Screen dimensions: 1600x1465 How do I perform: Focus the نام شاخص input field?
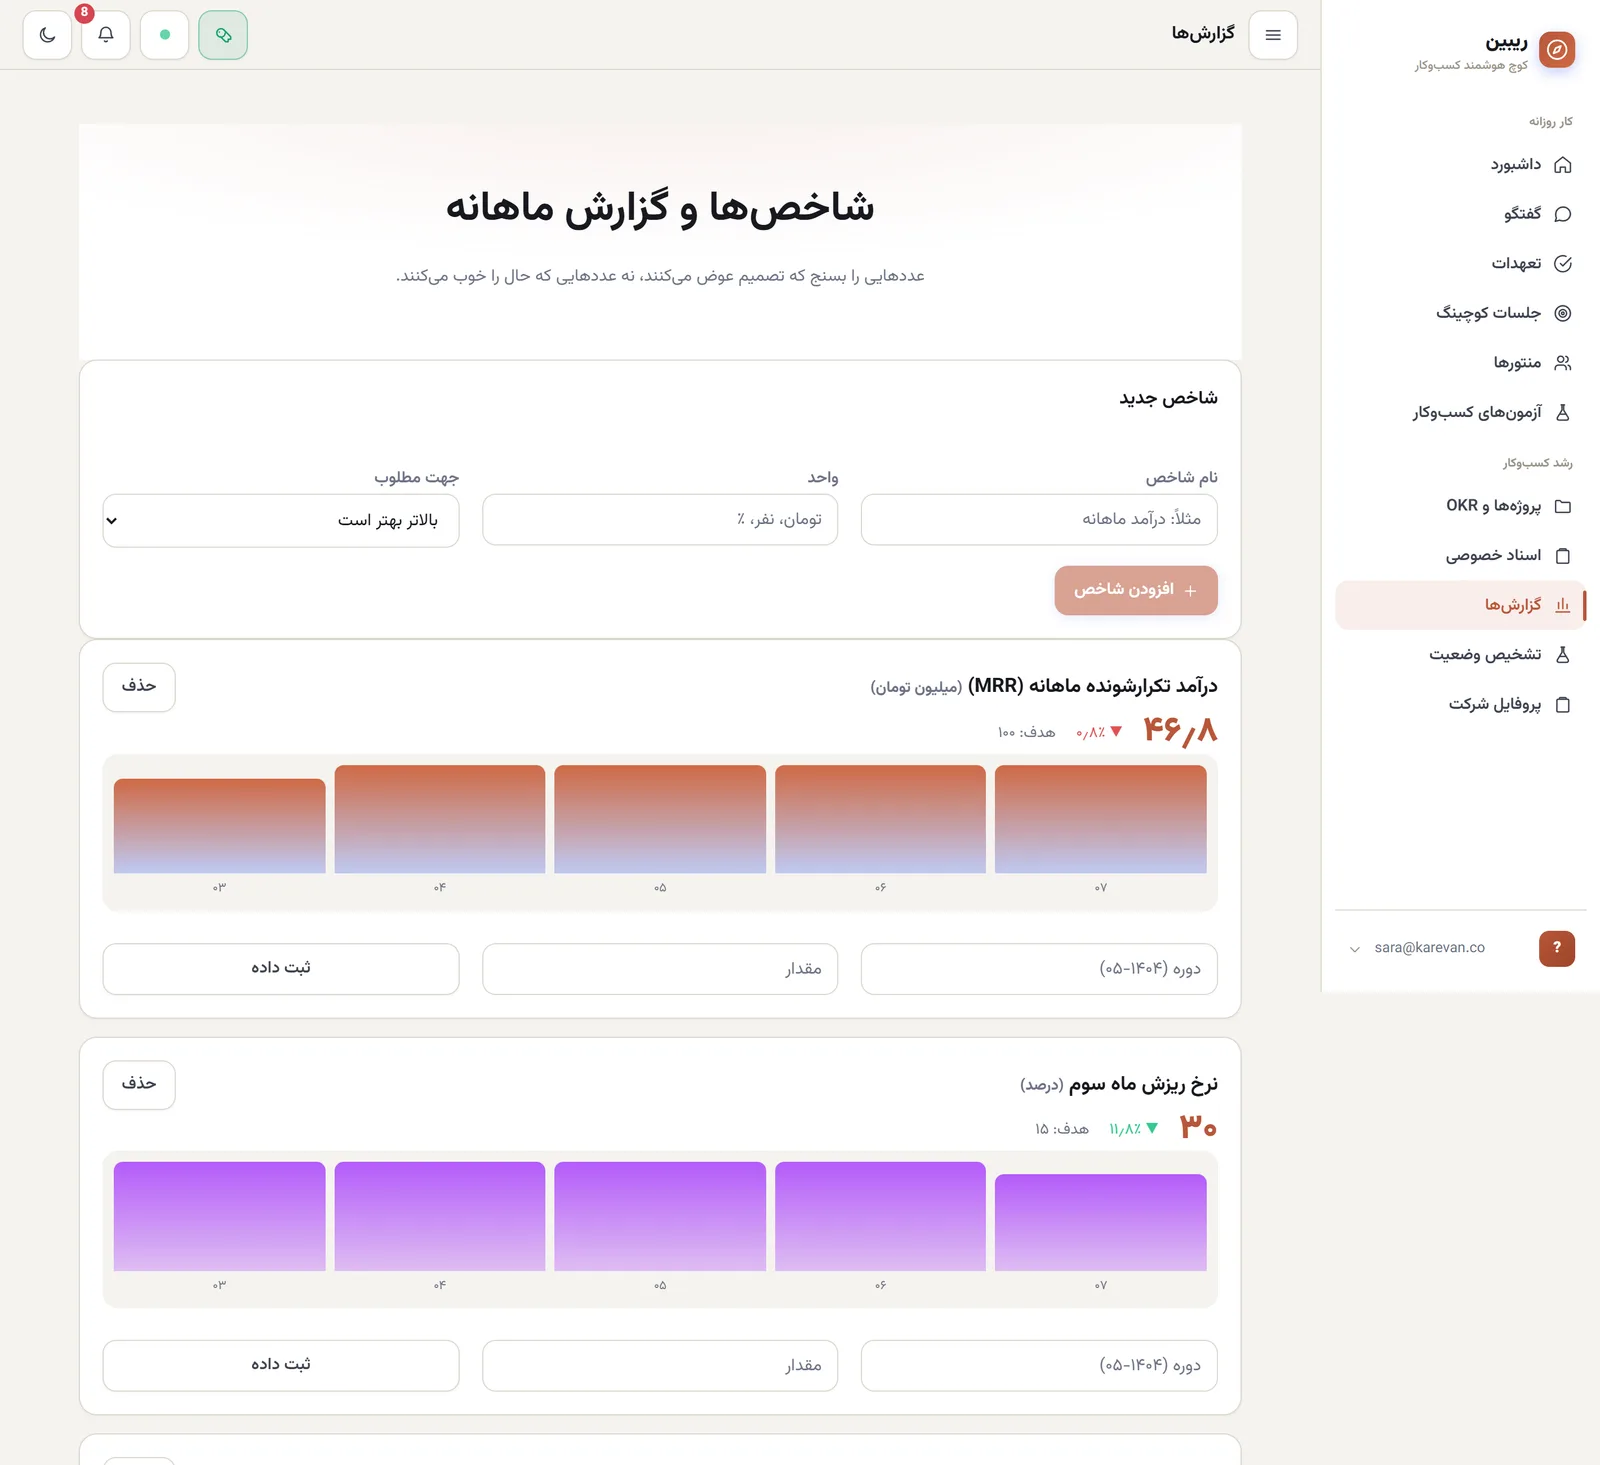point(1039,519)
